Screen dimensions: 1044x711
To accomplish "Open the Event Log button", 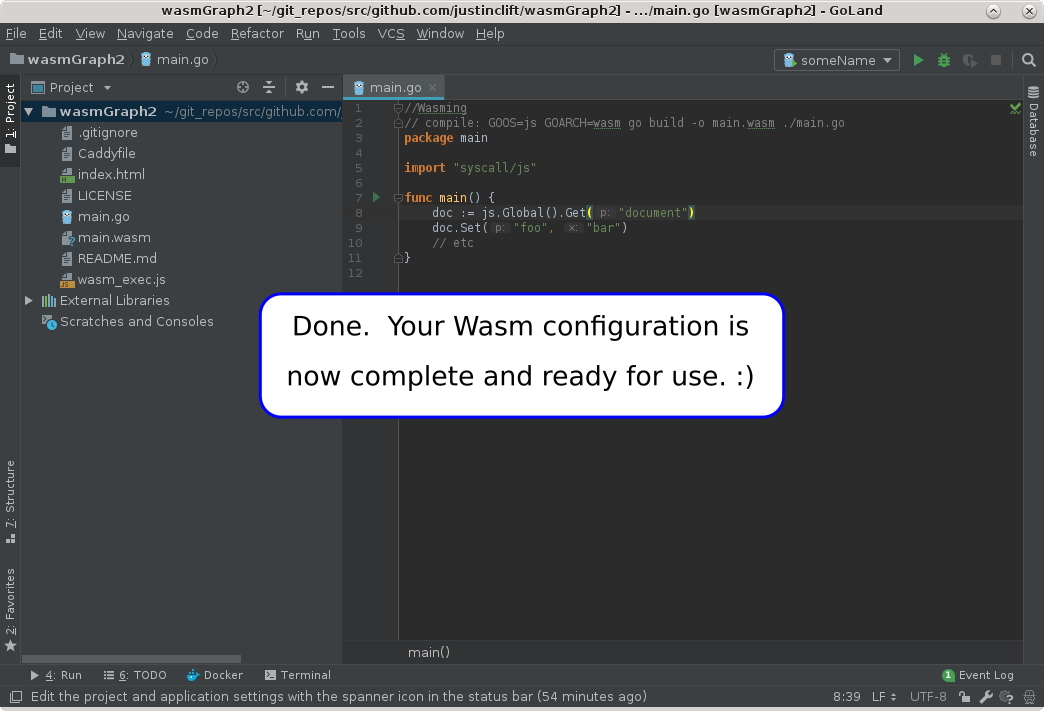I will [978, 675].
